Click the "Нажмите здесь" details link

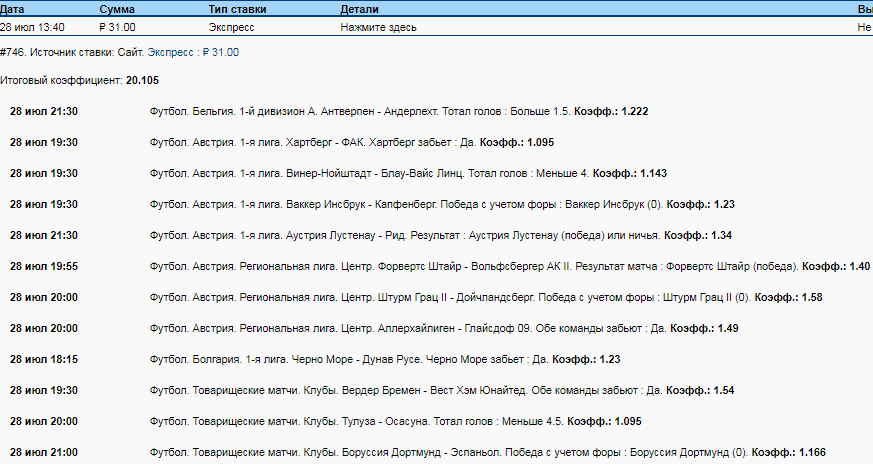(x=378, y=27)
